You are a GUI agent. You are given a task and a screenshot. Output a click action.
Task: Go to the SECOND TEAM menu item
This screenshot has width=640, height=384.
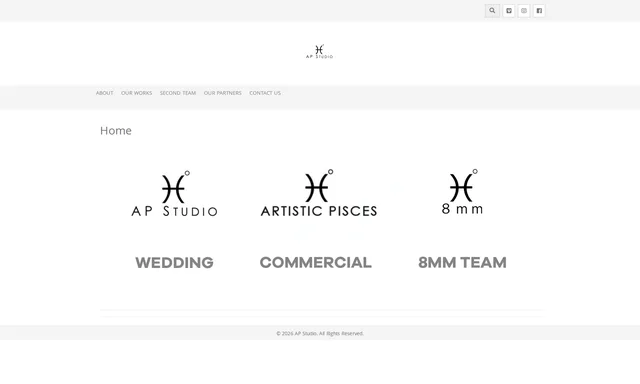point(178,93)
